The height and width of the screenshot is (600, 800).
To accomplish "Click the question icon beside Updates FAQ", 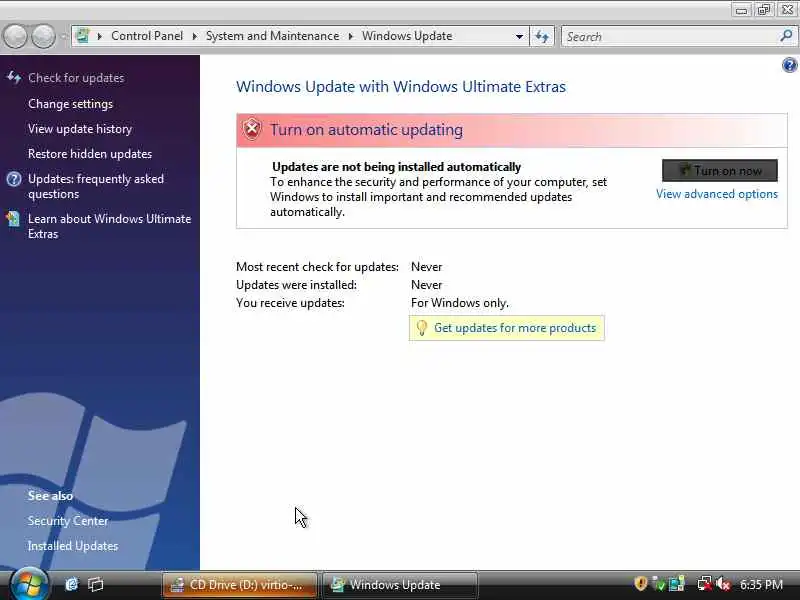I will pos(14,179).
